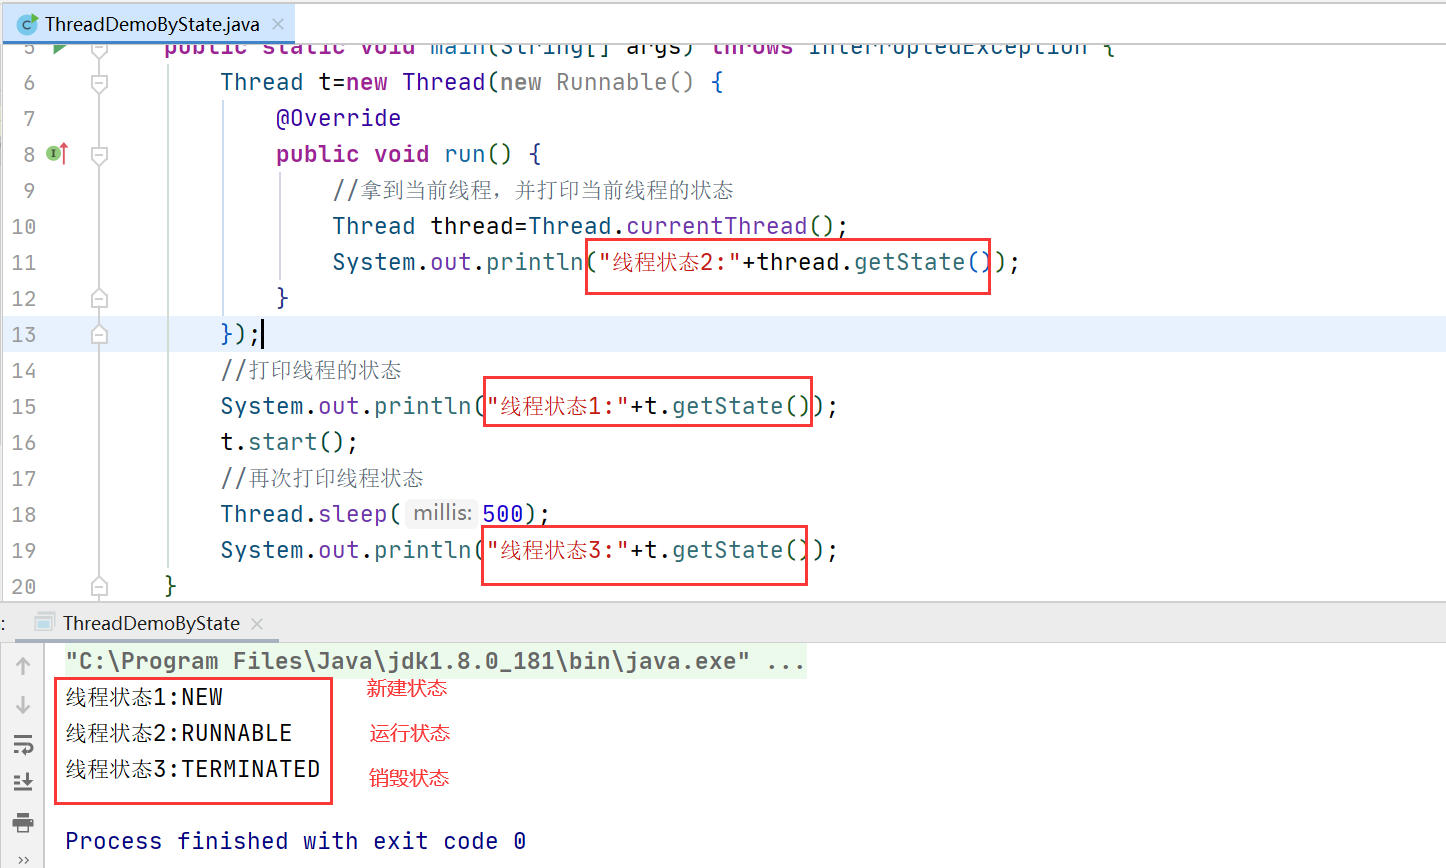The image size is (1446, 868).
Task: Run main via the green gutter arrow
Action: point(59,47)
